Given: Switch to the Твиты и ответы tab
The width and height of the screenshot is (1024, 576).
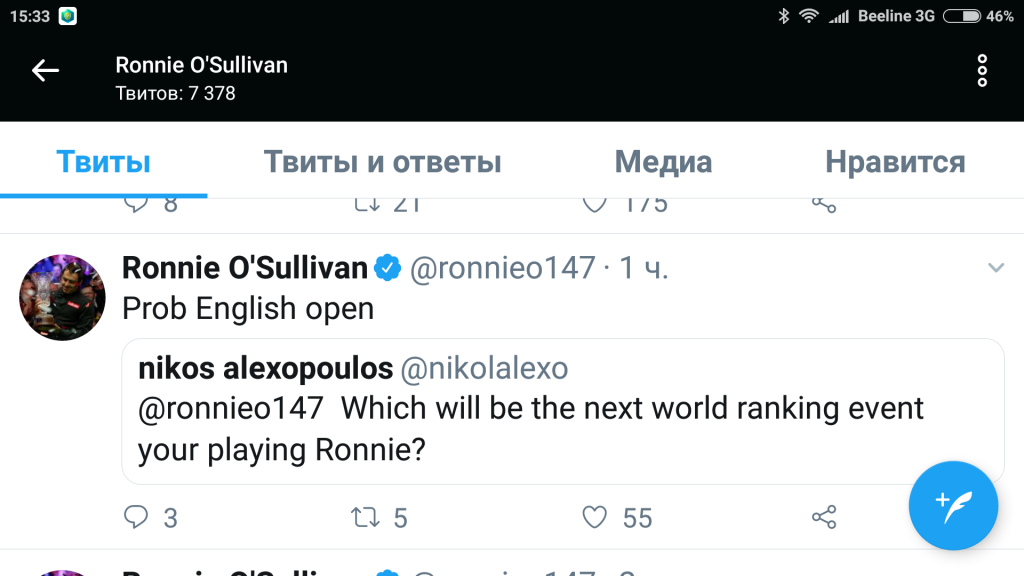Looking at the screenshot, I should click(x=382, y=162).
